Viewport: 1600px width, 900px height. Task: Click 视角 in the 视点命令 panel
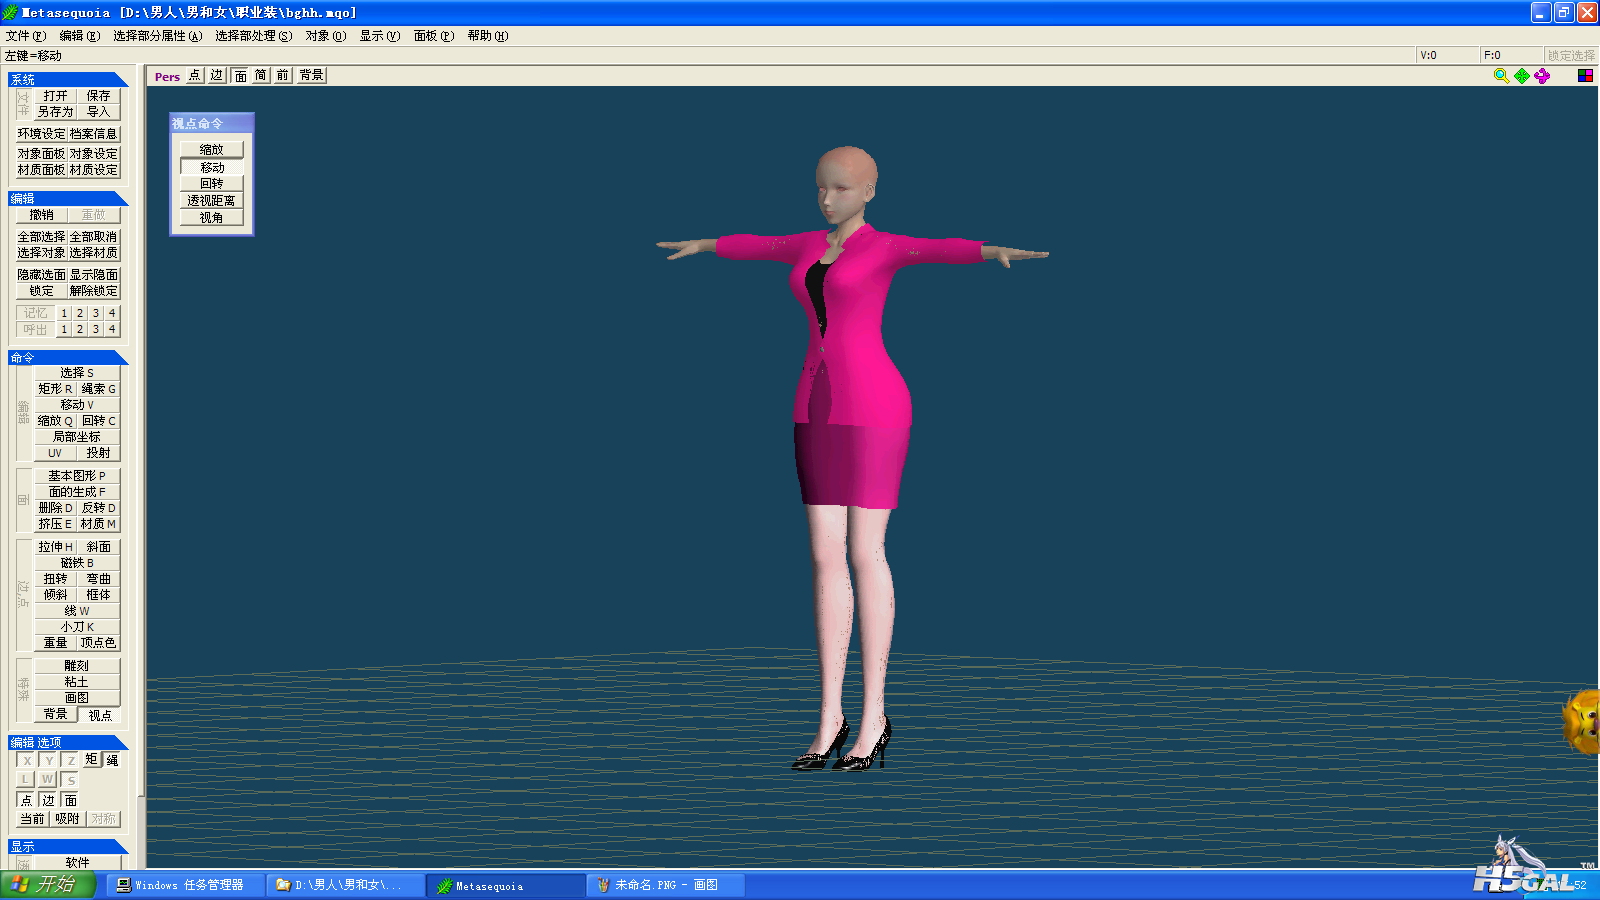211,218
